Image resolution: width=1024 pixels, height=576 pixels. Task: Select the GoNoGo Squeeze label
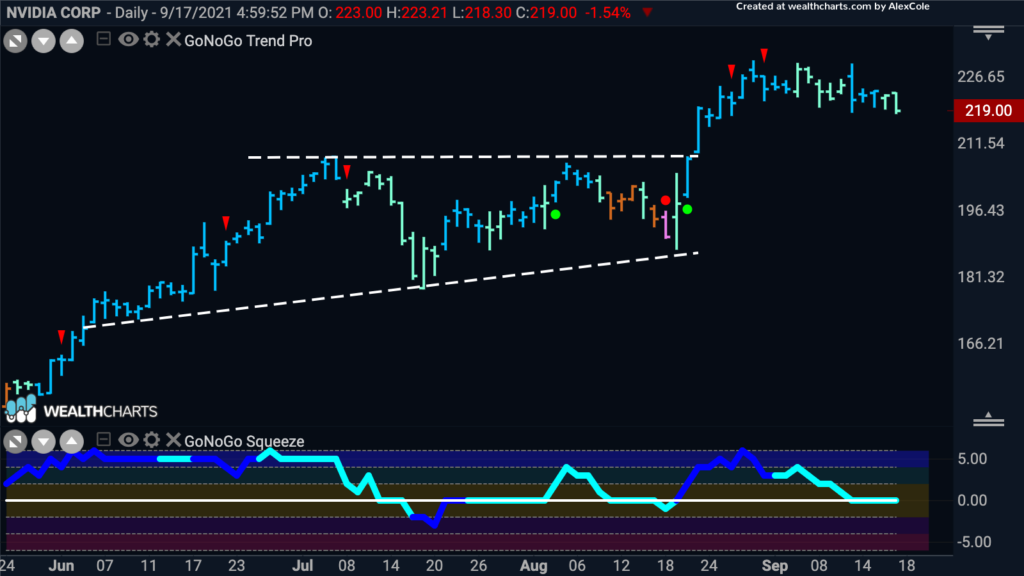pyautogui.click(x=244, y=441)
